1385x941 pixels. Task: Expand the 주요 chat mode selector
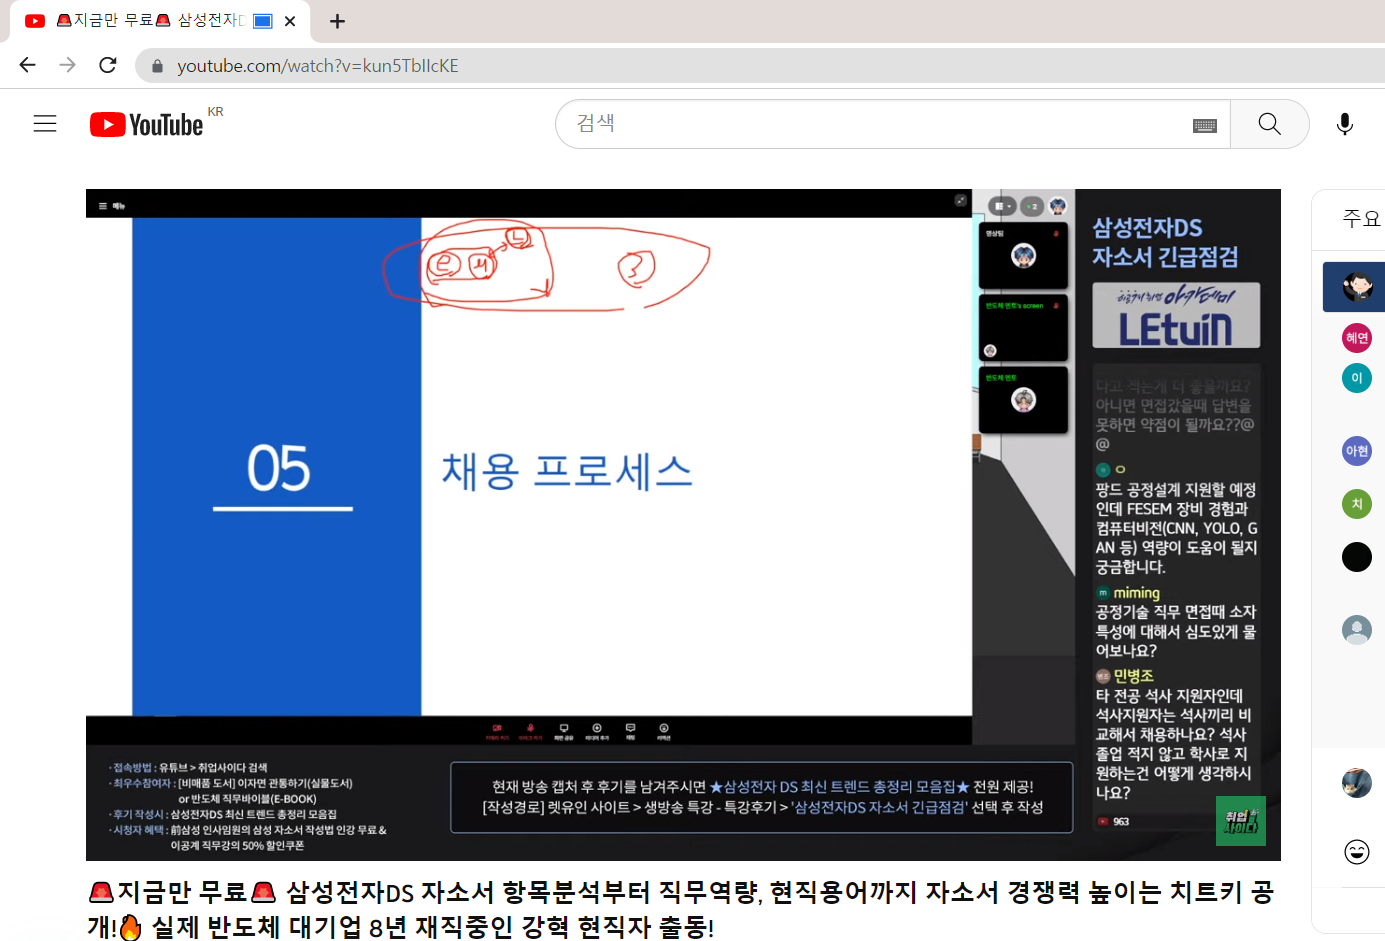click(1360, 219)
